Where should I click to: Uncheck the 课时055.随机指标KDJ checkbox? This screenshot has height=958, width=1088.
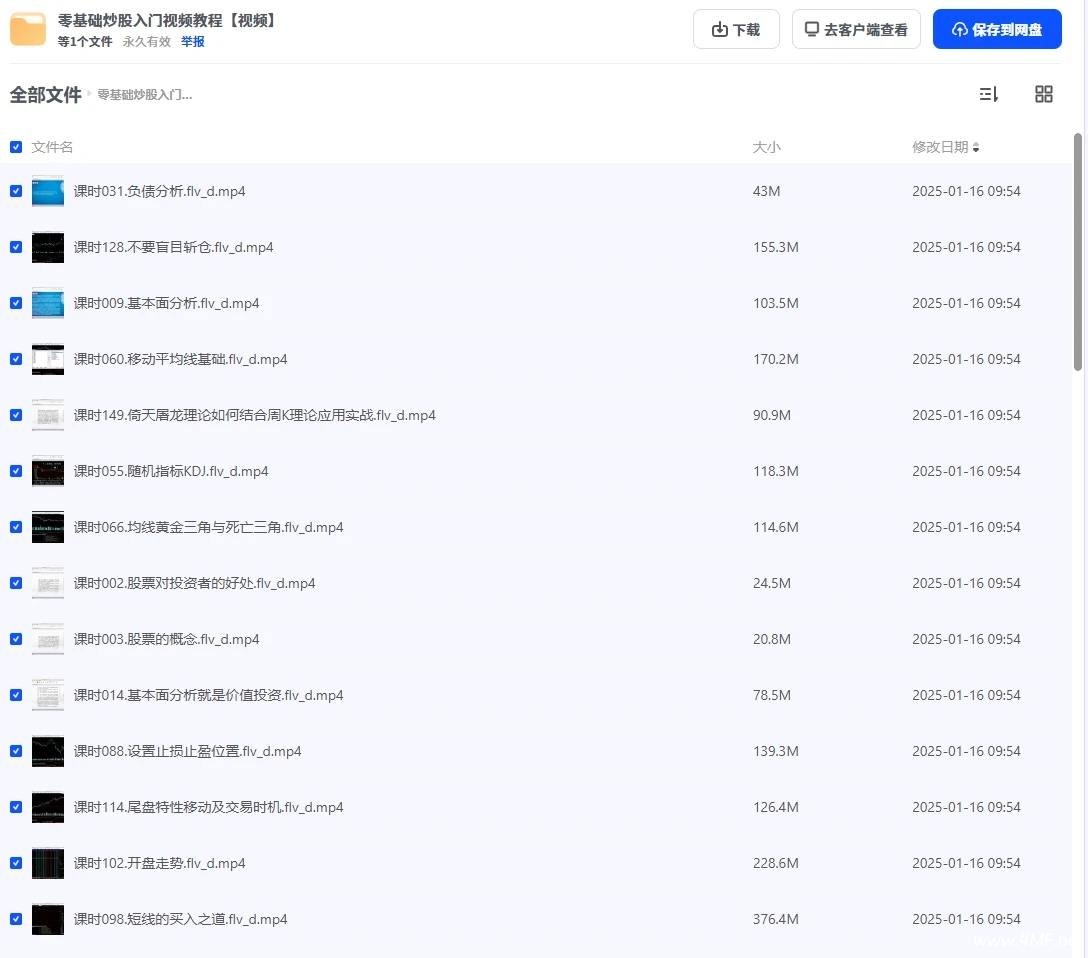(16, 471)
